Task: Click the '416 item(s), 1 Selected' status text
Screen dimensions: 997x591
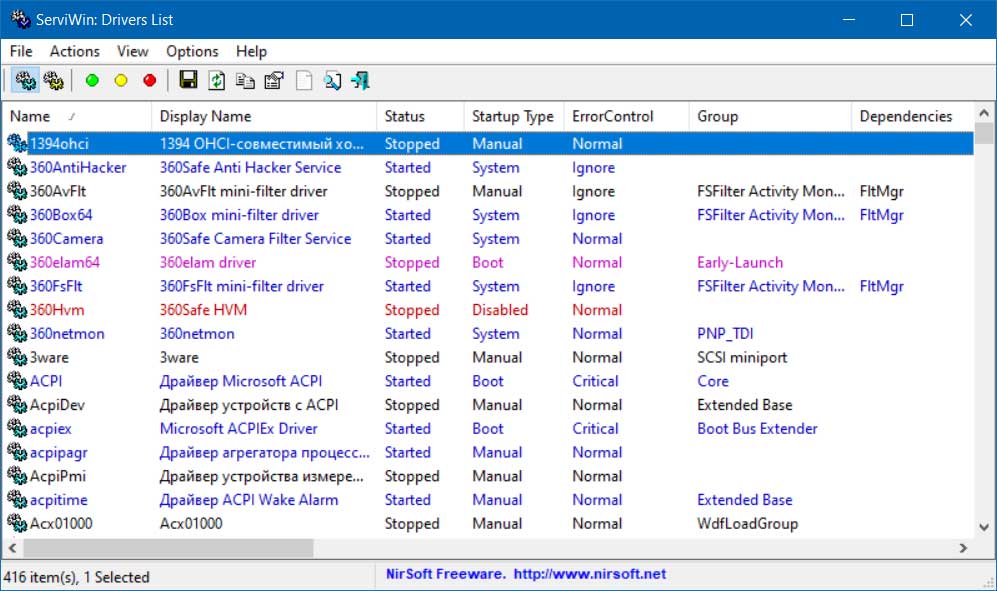Action: (x=76, y=577)
